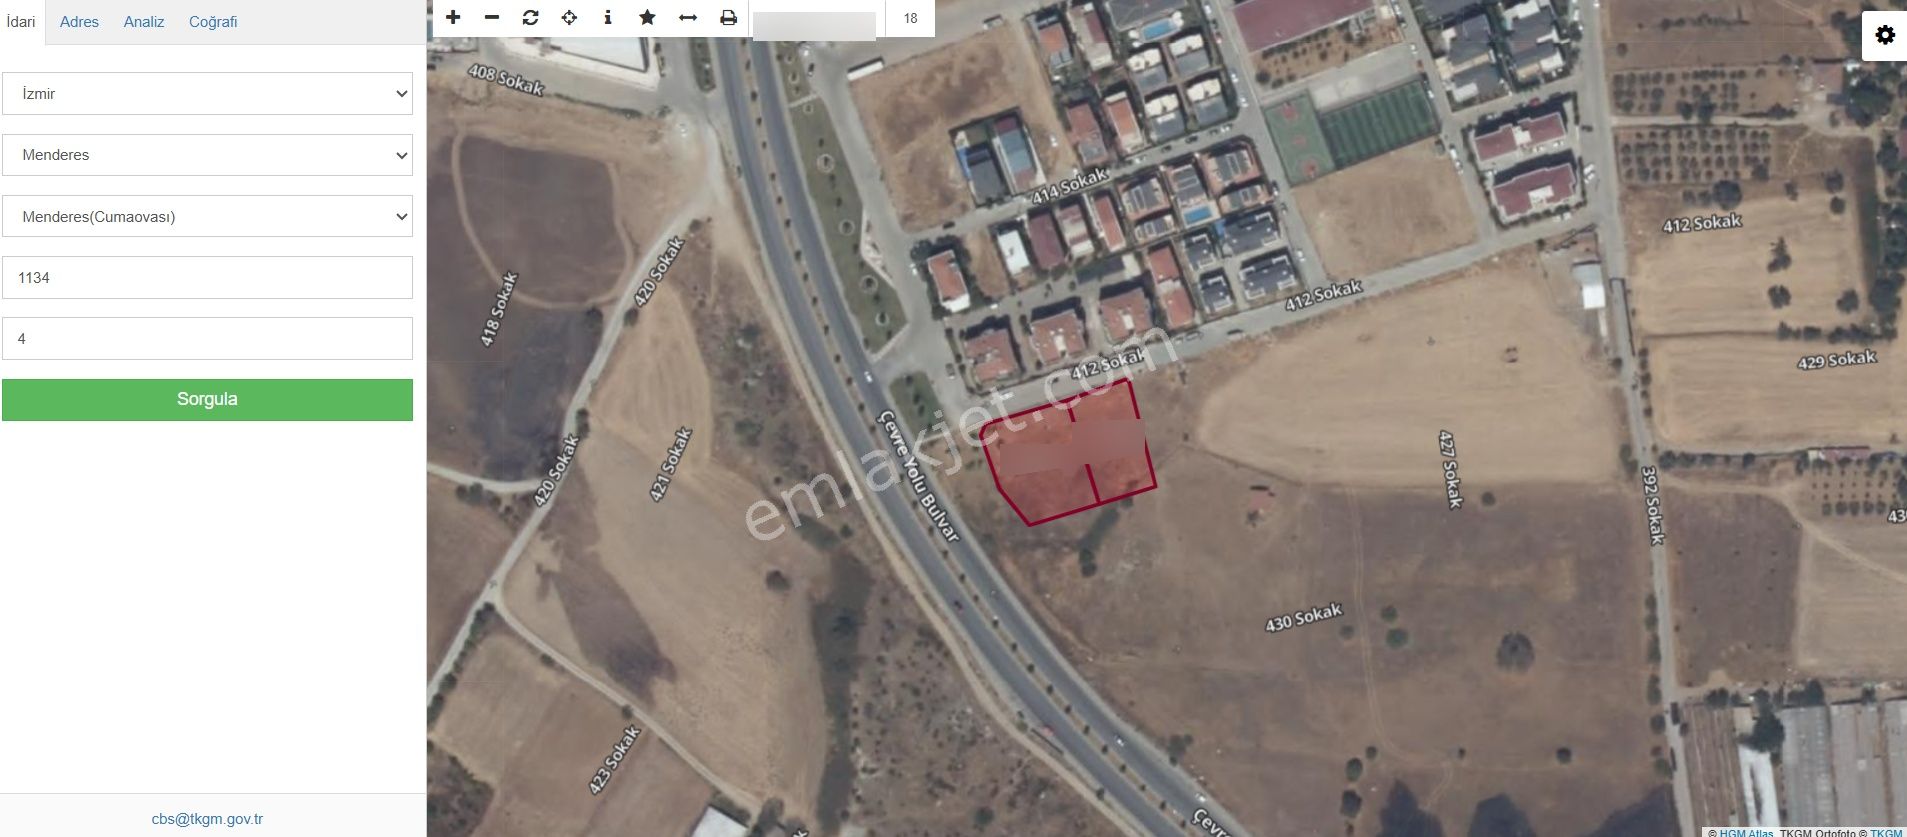Zoom in with the plus icon
Image resolution: width=1907 pixels, height=837 pixels.
point(453,17)
